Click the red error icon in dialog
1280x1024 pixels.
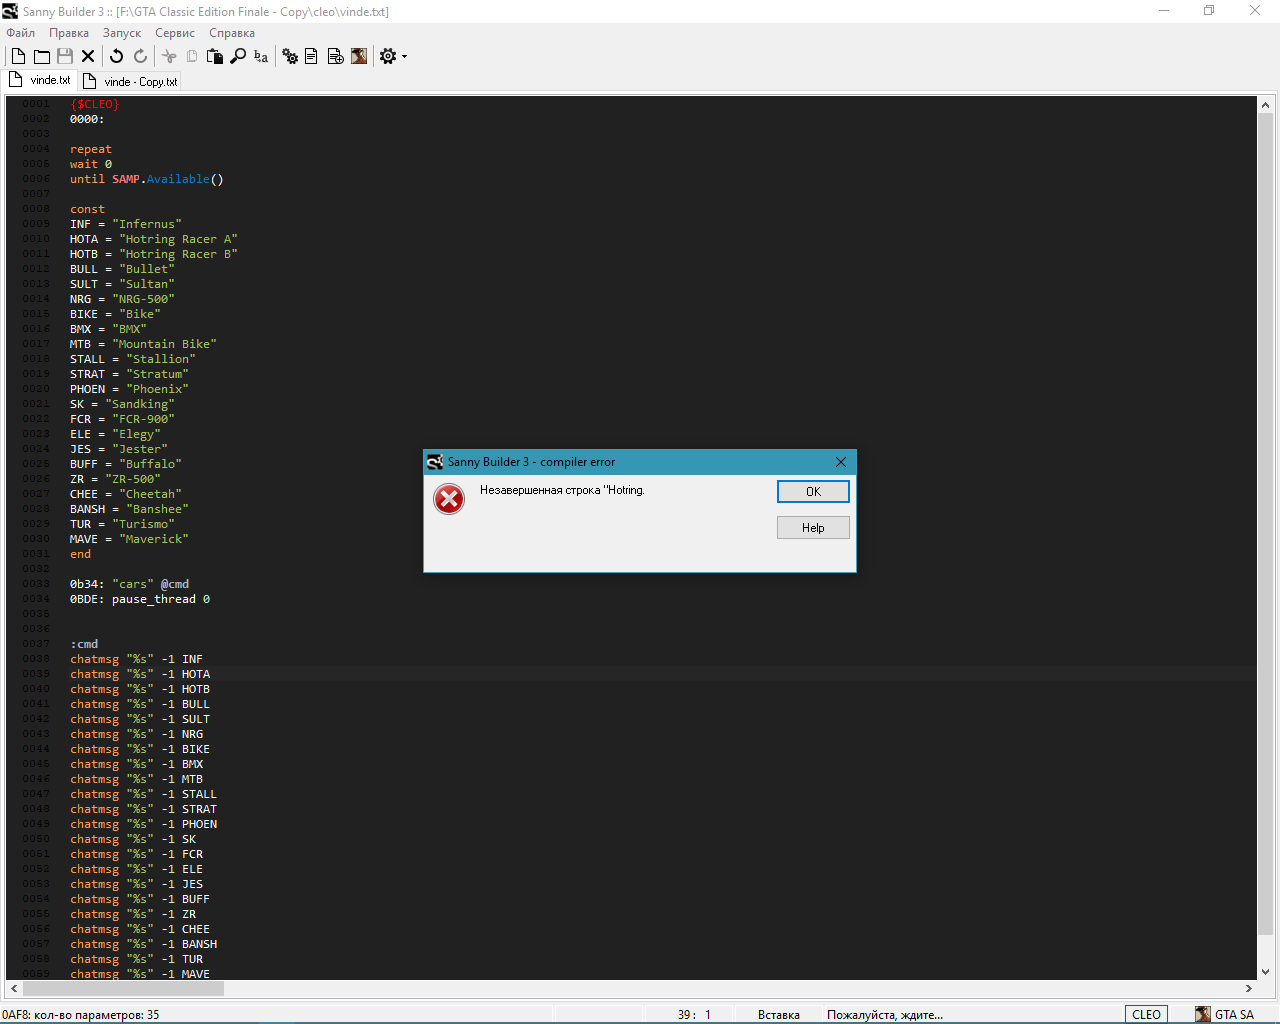[449, 498]
